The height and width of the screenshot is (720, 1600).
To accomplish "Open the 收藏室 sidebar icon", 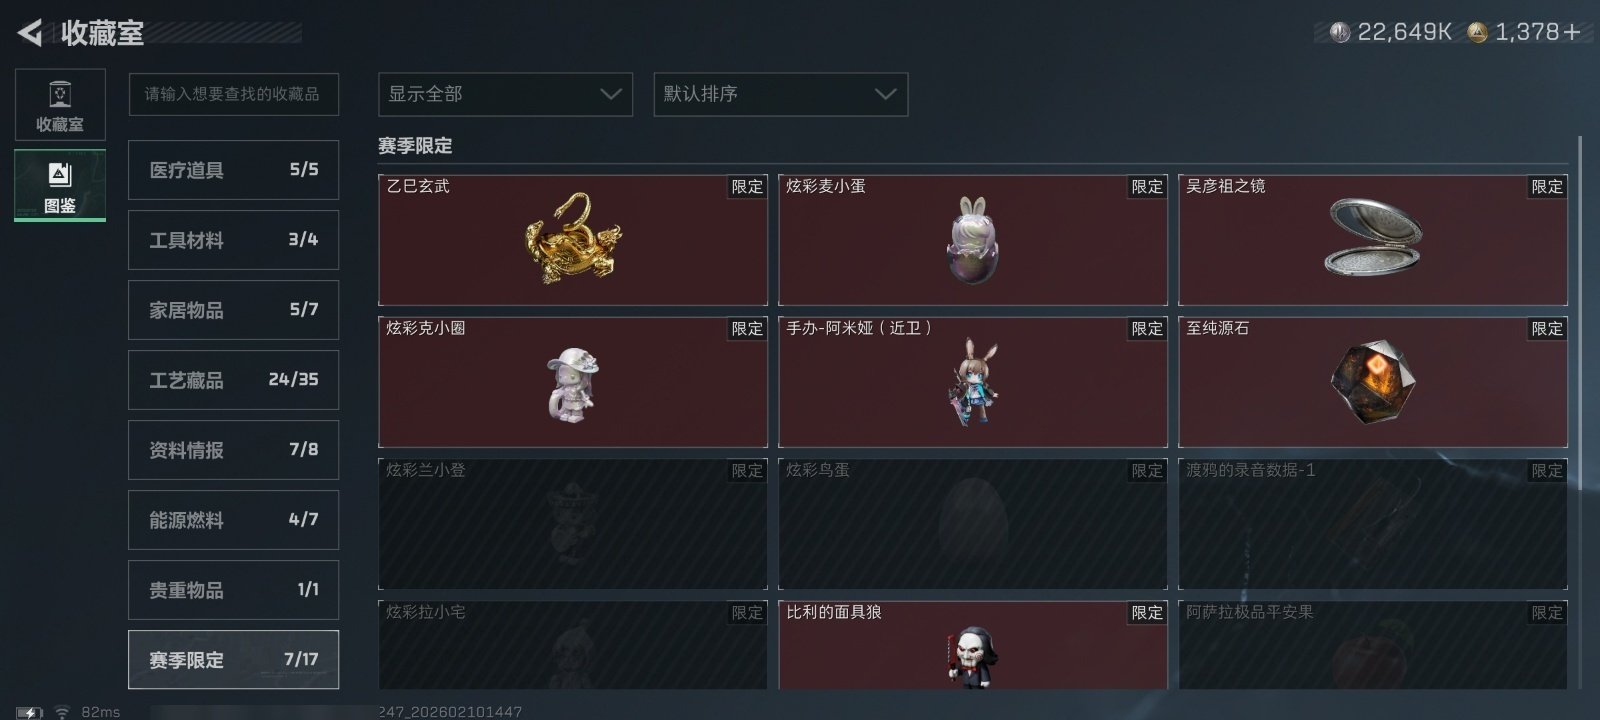I will [x=60, y=105].
